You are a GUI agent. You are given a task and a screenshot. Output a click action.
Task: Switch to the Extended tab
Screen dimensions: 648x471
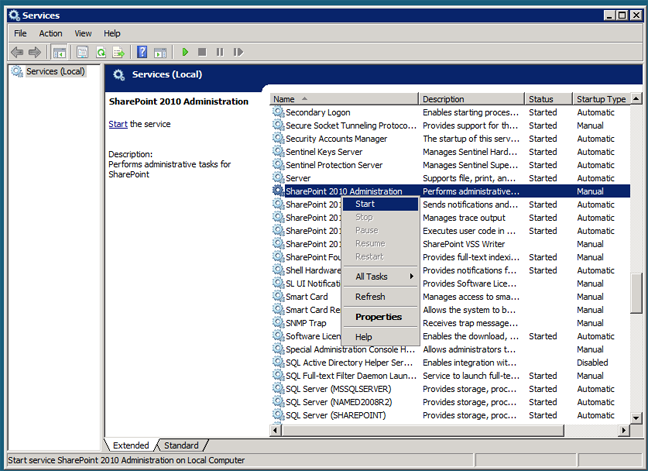[x=131, y=445]
